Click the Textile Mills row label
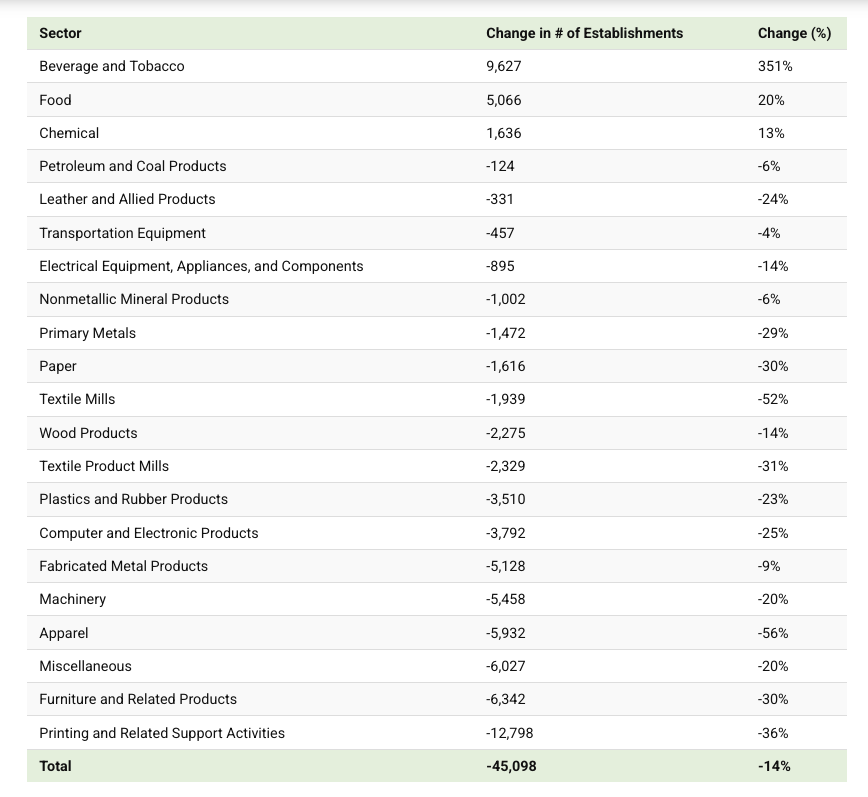 click(x=77, y=399)
